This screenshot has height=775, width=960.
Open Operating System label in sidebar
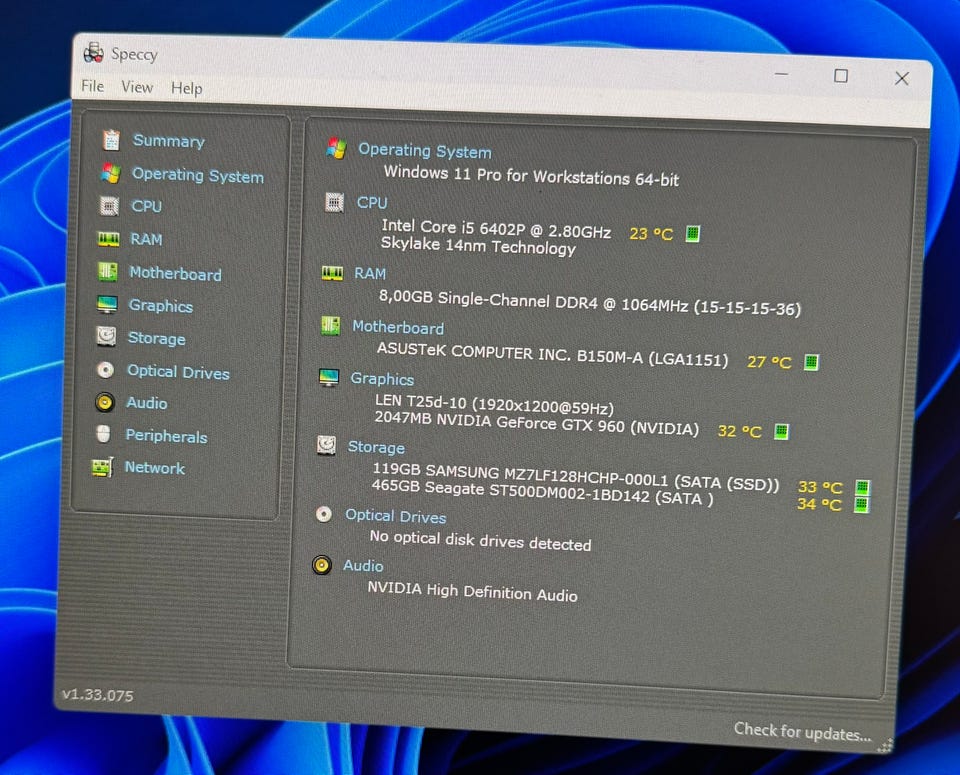point(198,176)
